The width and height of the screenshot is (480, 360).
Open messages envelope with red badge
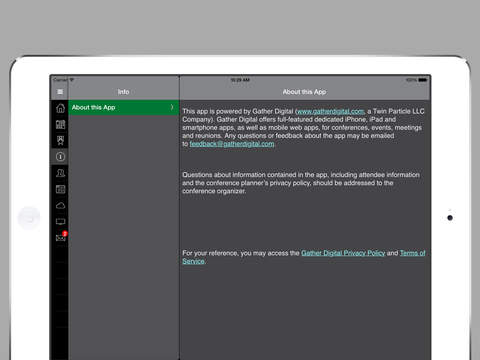(61, 237)
